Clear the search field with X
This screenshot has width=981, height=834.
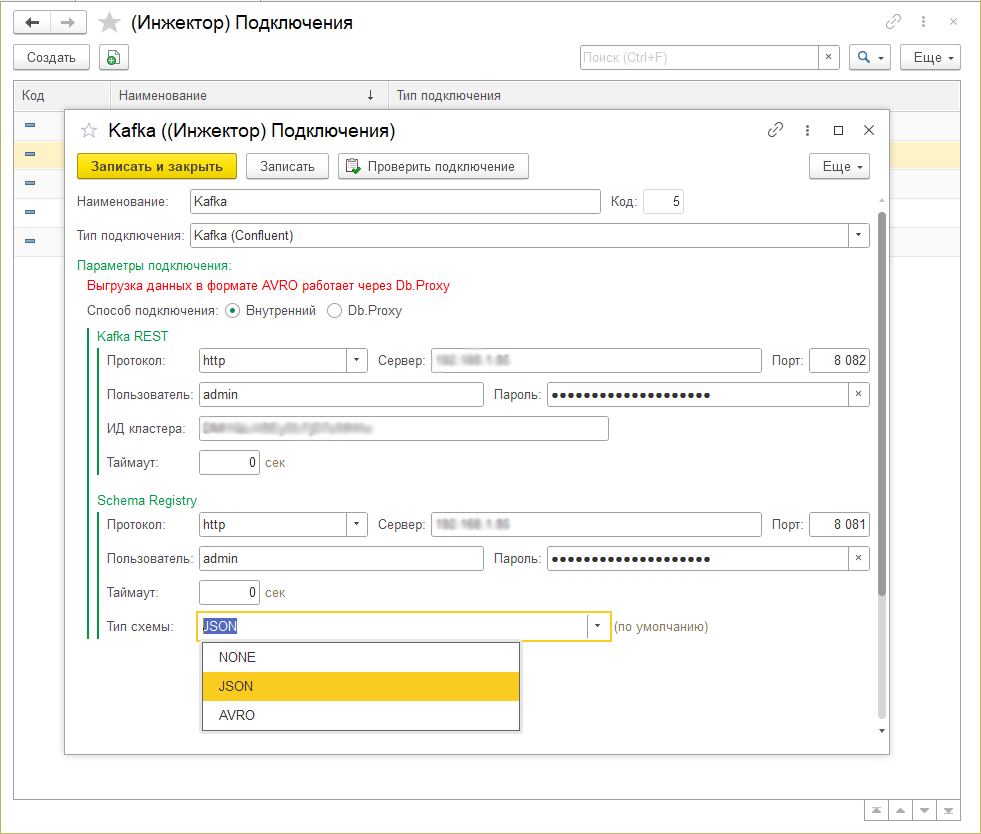[x=828, y=57]
